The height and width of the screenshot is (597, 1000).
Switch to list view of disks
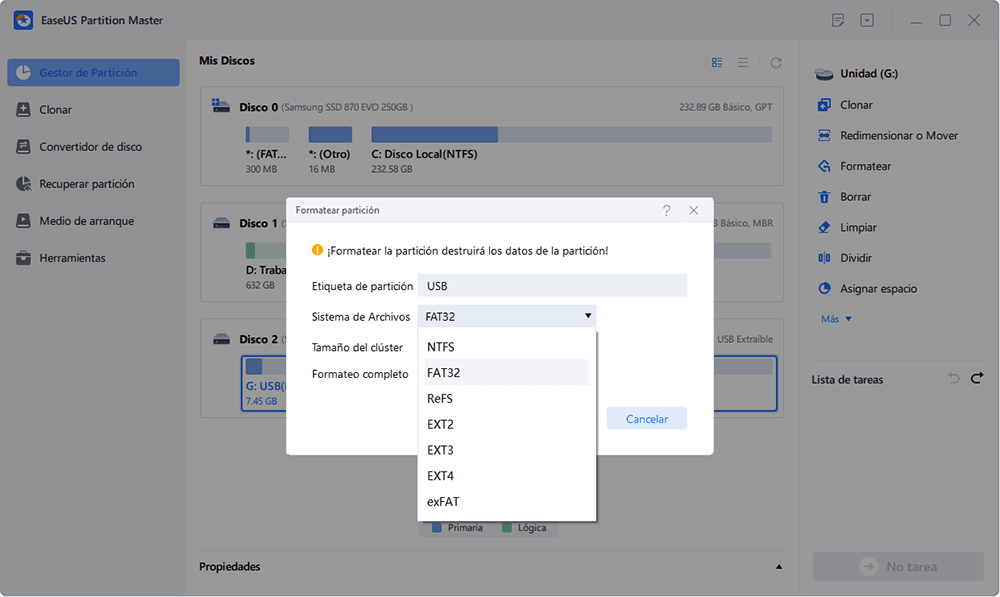(743, 63)
